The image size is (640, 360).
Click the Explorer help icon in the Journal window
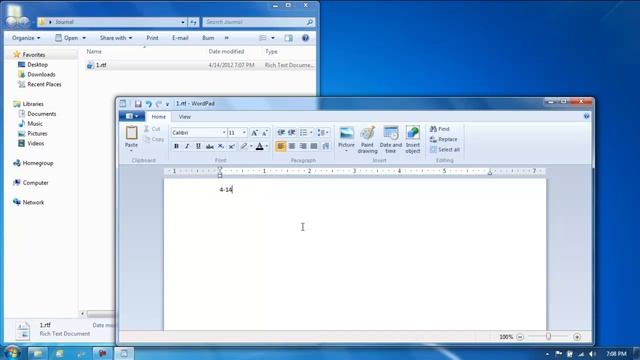(x=305, y=38)
